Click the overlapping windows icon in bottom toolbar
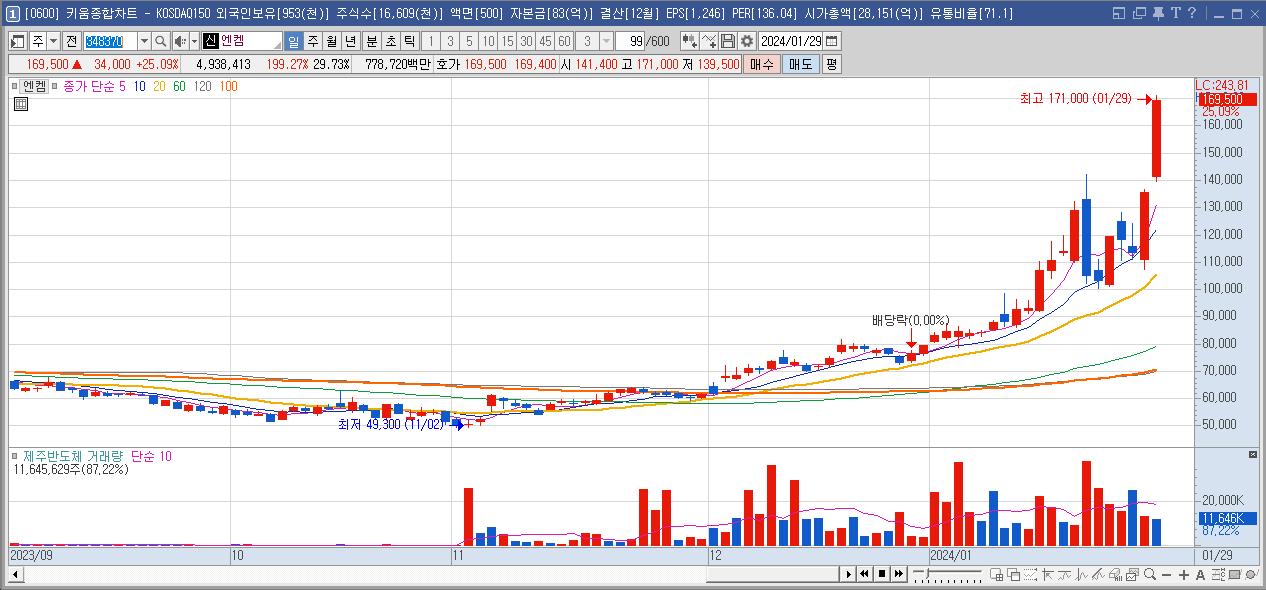The width and height of the screenshot is (1266, 590). click(x=1014, y=575)
